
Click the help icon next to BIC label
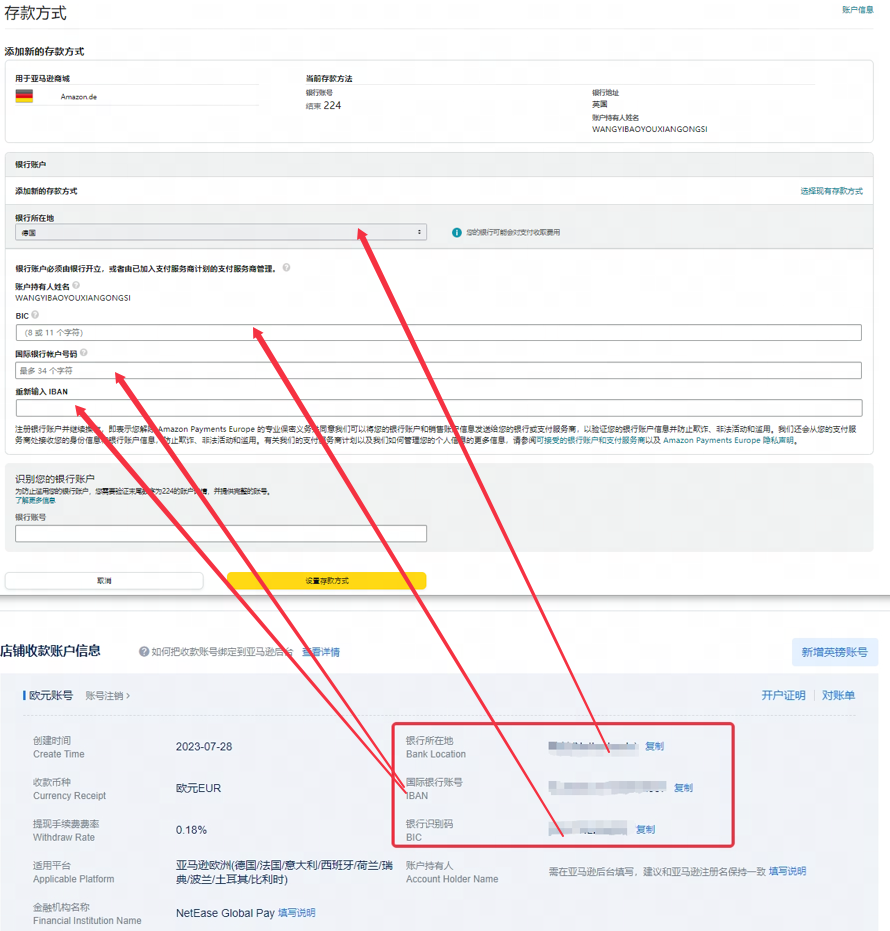36,315
